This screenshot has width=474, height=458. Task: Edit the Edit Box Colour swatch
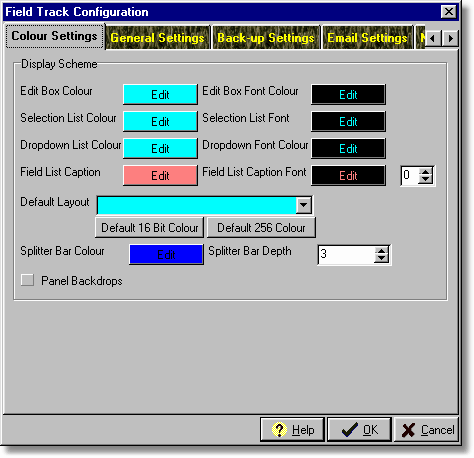160,95
